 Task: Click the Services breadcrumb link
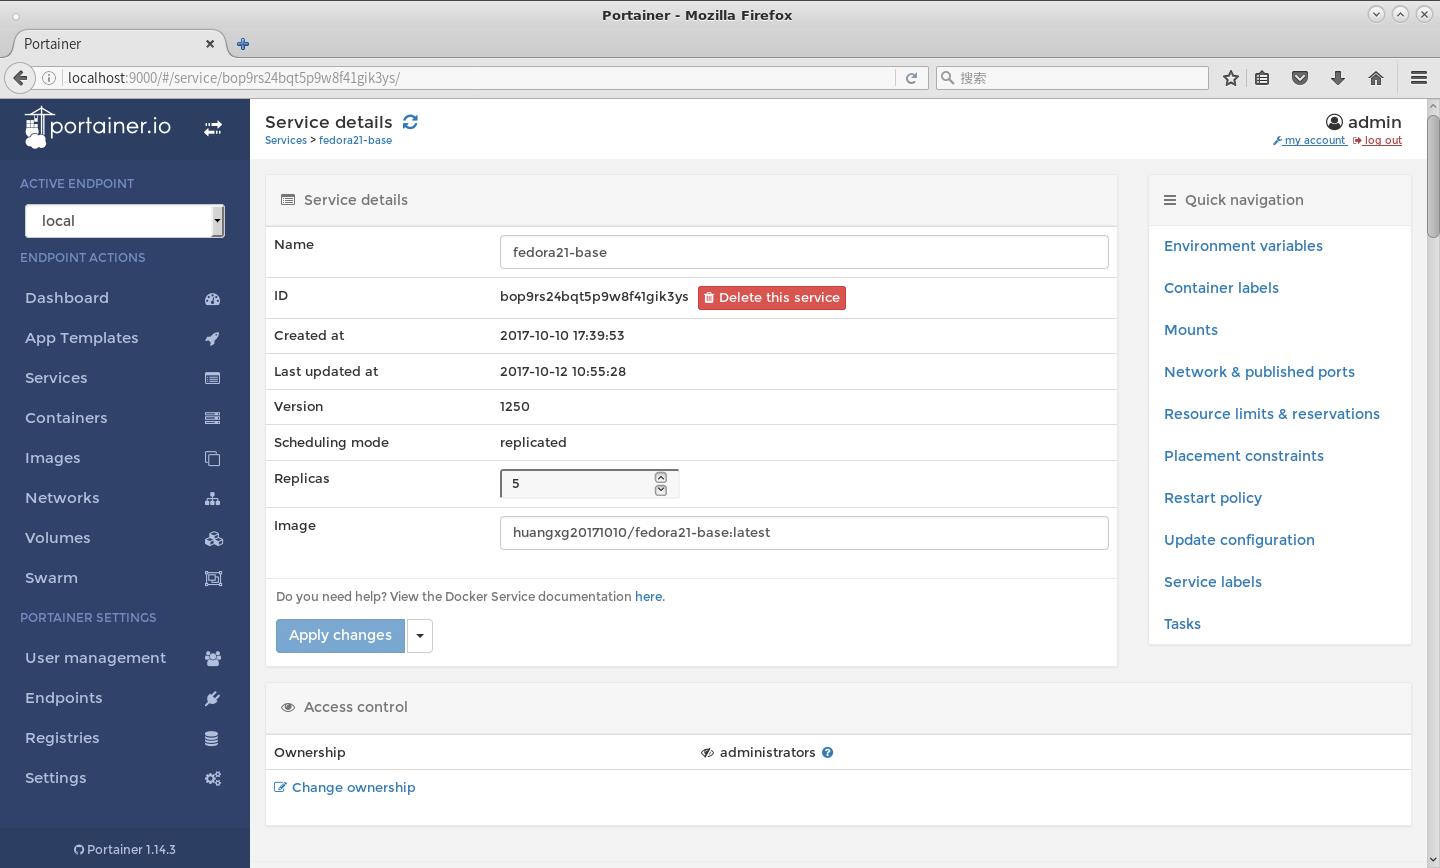click(x=286, y=140)
